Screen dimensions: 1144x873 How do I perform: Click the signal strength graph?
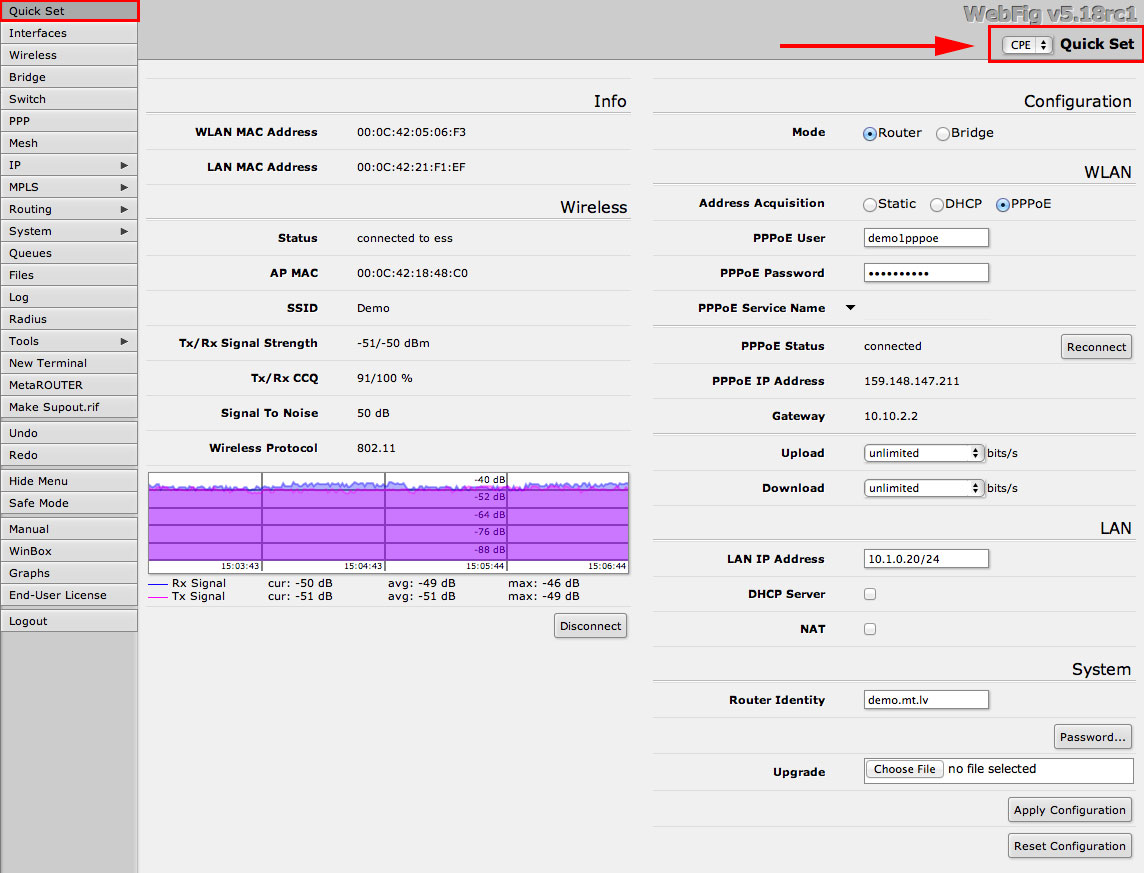(x=388, y=521)
